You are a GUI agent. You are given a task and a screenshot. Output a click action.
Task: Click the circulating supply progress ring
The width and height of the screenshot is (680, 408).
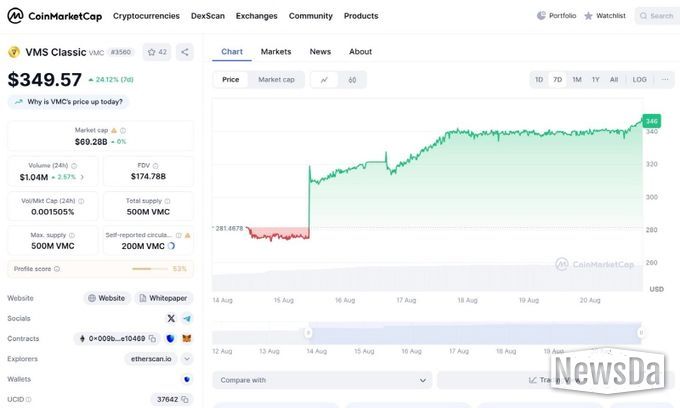click(171, 246)
